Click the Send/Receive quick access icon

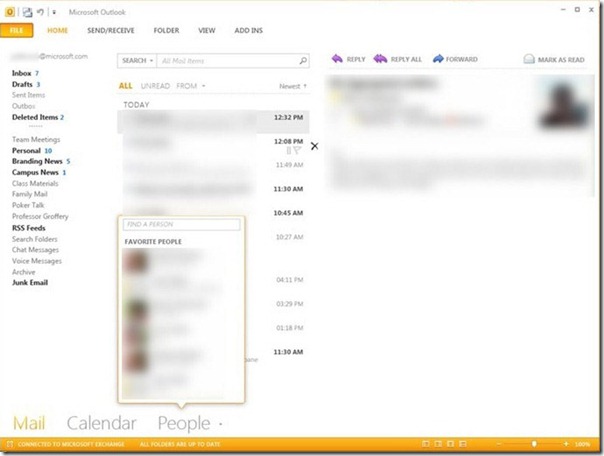tap(27, 12)
